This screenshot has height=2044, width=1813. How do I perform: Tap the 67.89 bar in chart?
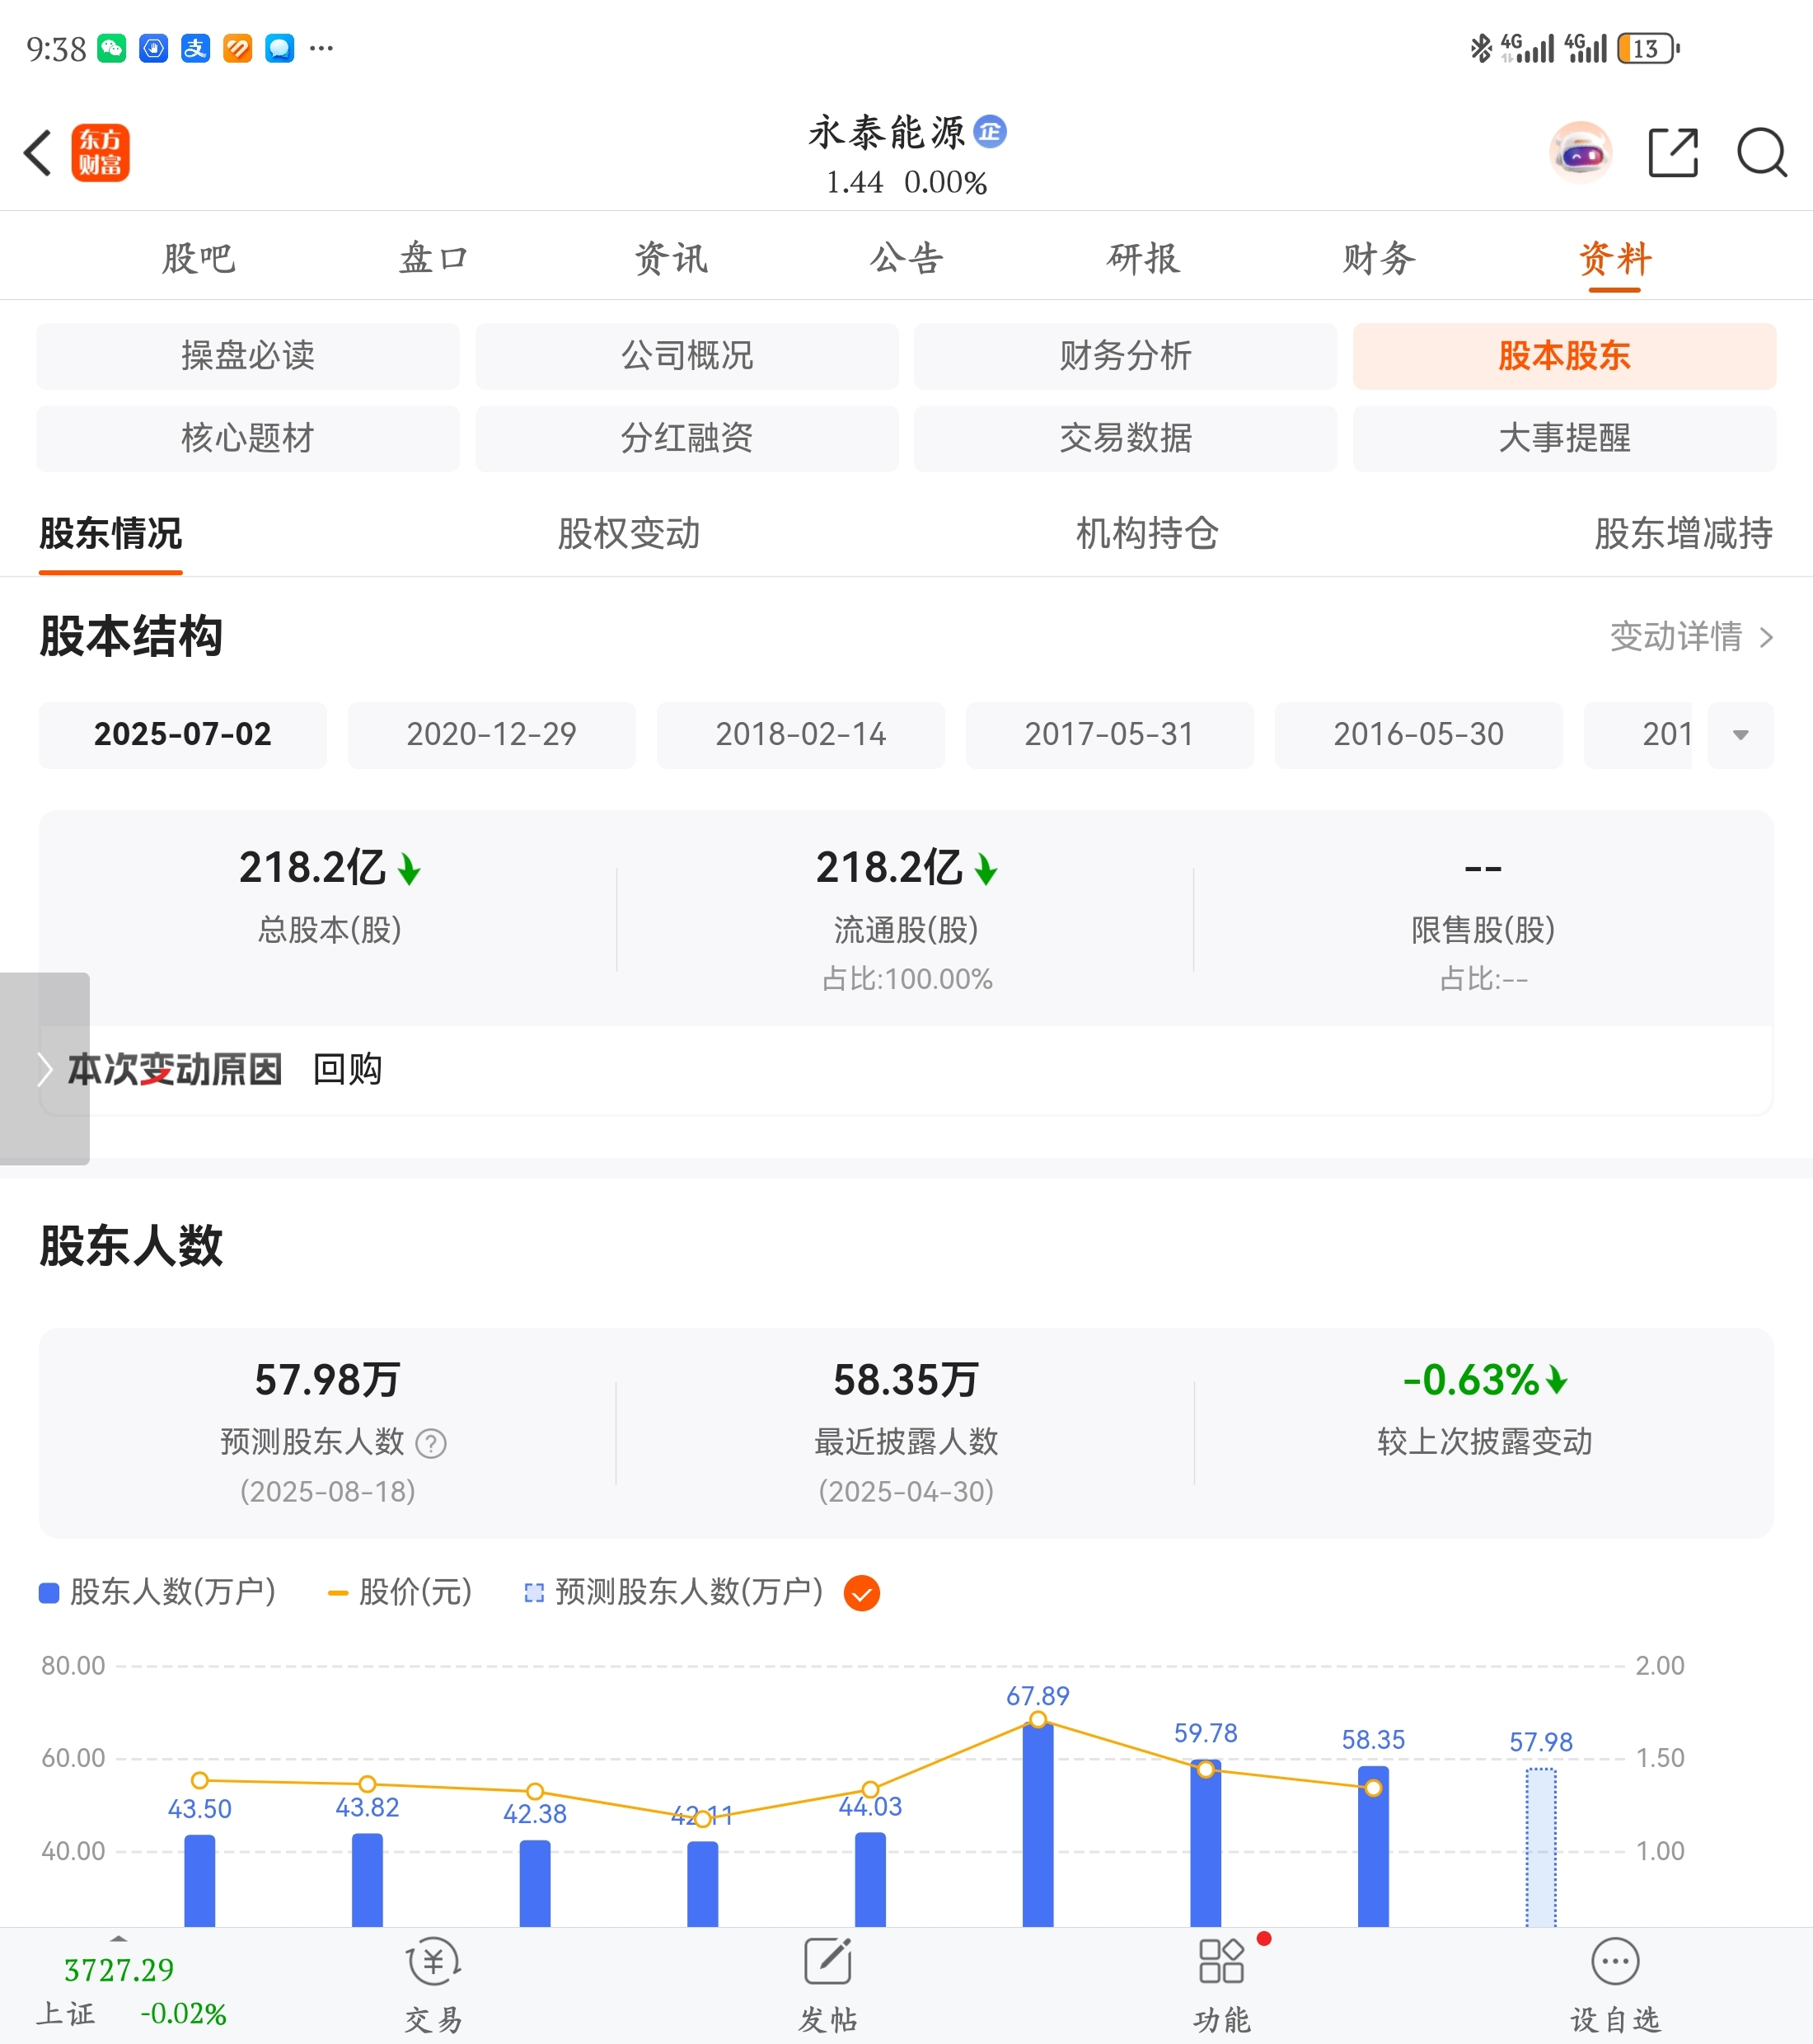click(x=1038, y=1823)
